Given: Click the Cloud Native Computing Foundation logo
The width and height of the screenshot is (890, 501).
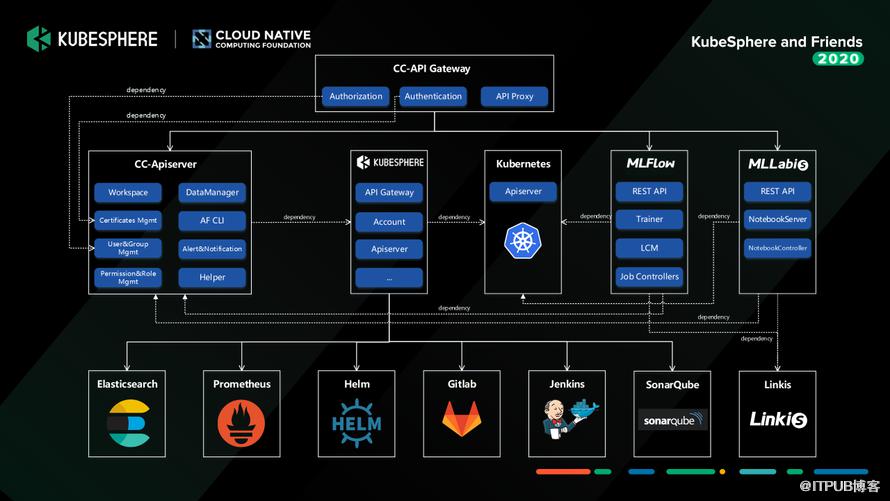Looking at the screenshot, I should 251,39.
